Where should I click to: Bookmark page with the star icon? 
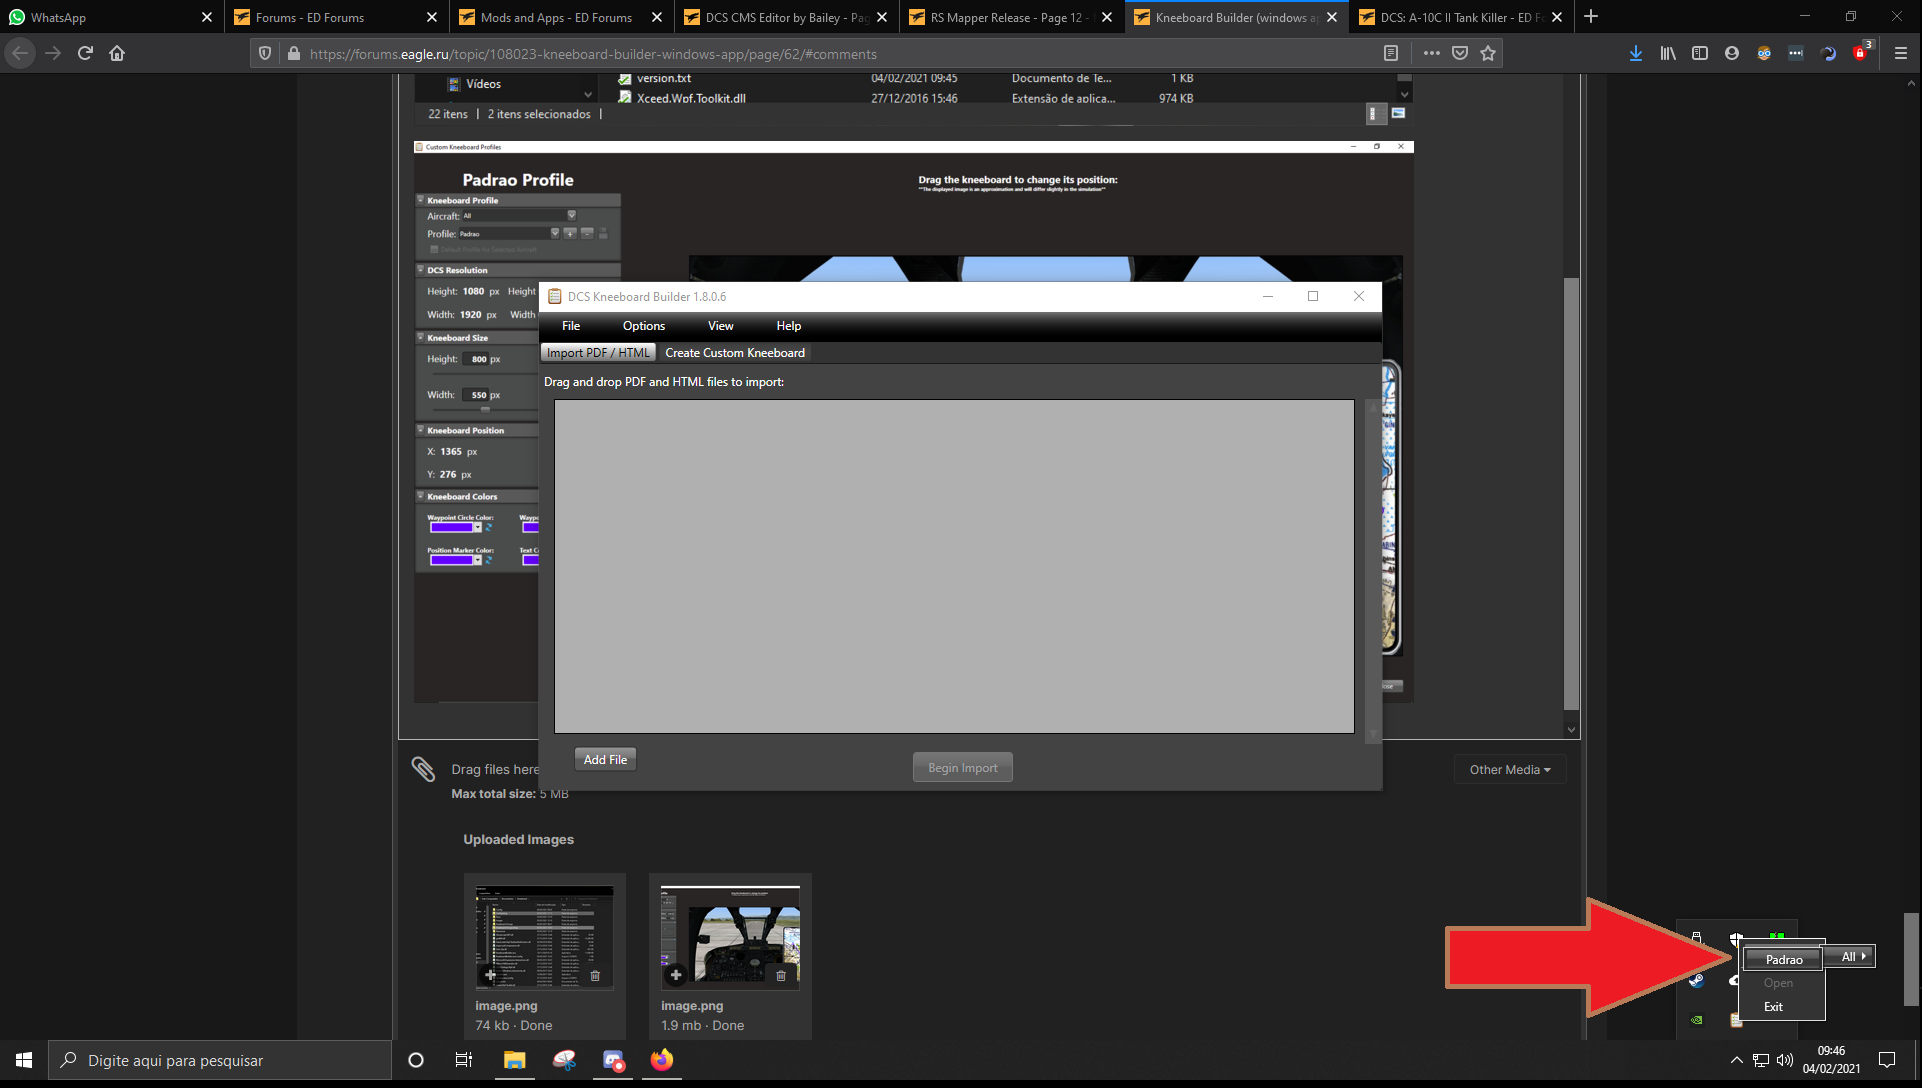(x=1488, y=54)
